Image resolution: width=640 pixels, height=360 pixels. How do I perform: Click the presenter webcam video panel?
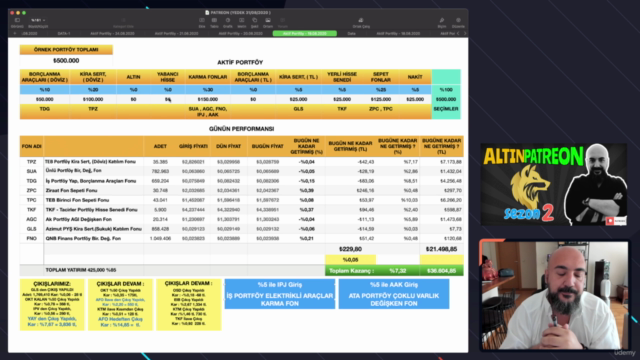tap(554, 295)
